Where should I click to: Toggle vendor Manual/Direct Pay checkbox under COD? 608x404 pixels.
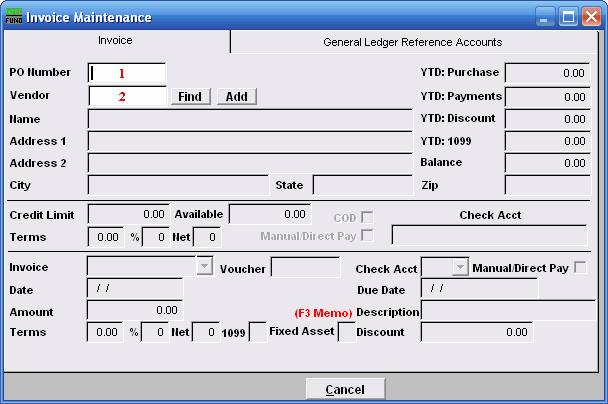367,235
